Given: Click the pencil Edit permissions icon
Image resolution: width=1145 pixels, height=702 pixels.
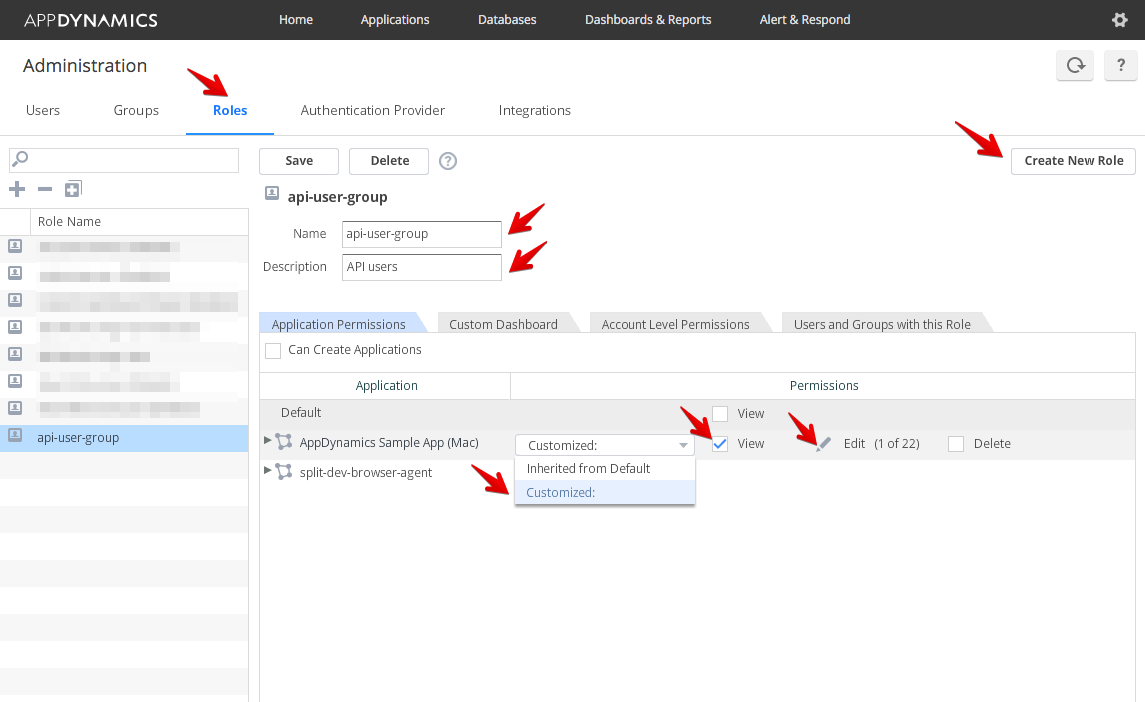Looking at the screenshot, I should pos(823,444).
